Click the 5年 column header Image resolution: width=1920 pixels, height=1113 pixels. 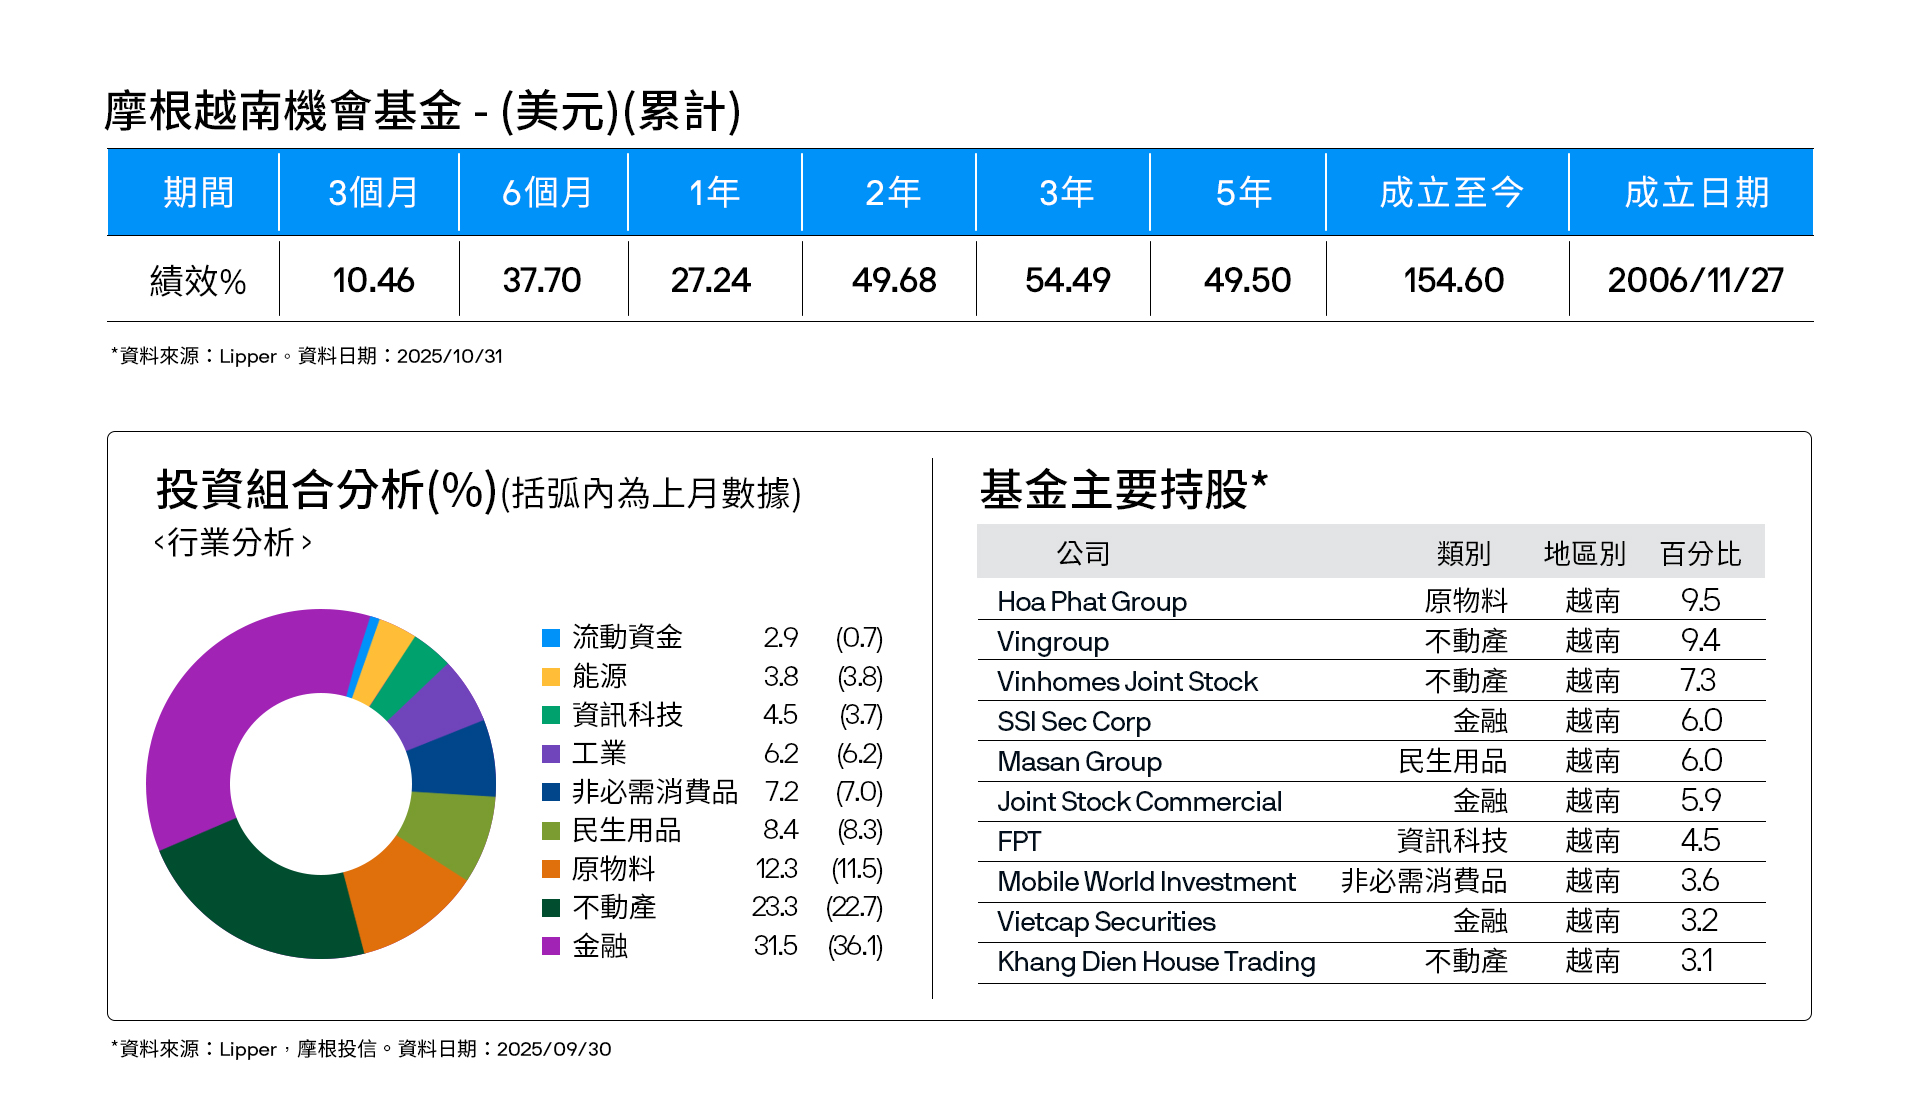[x=1242, y=192]
